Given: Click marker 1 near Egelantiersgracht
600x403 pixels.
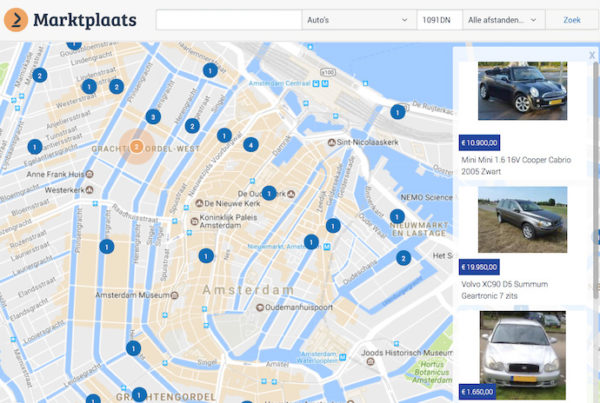Looking at the screenshot, I should pos(35,147).
